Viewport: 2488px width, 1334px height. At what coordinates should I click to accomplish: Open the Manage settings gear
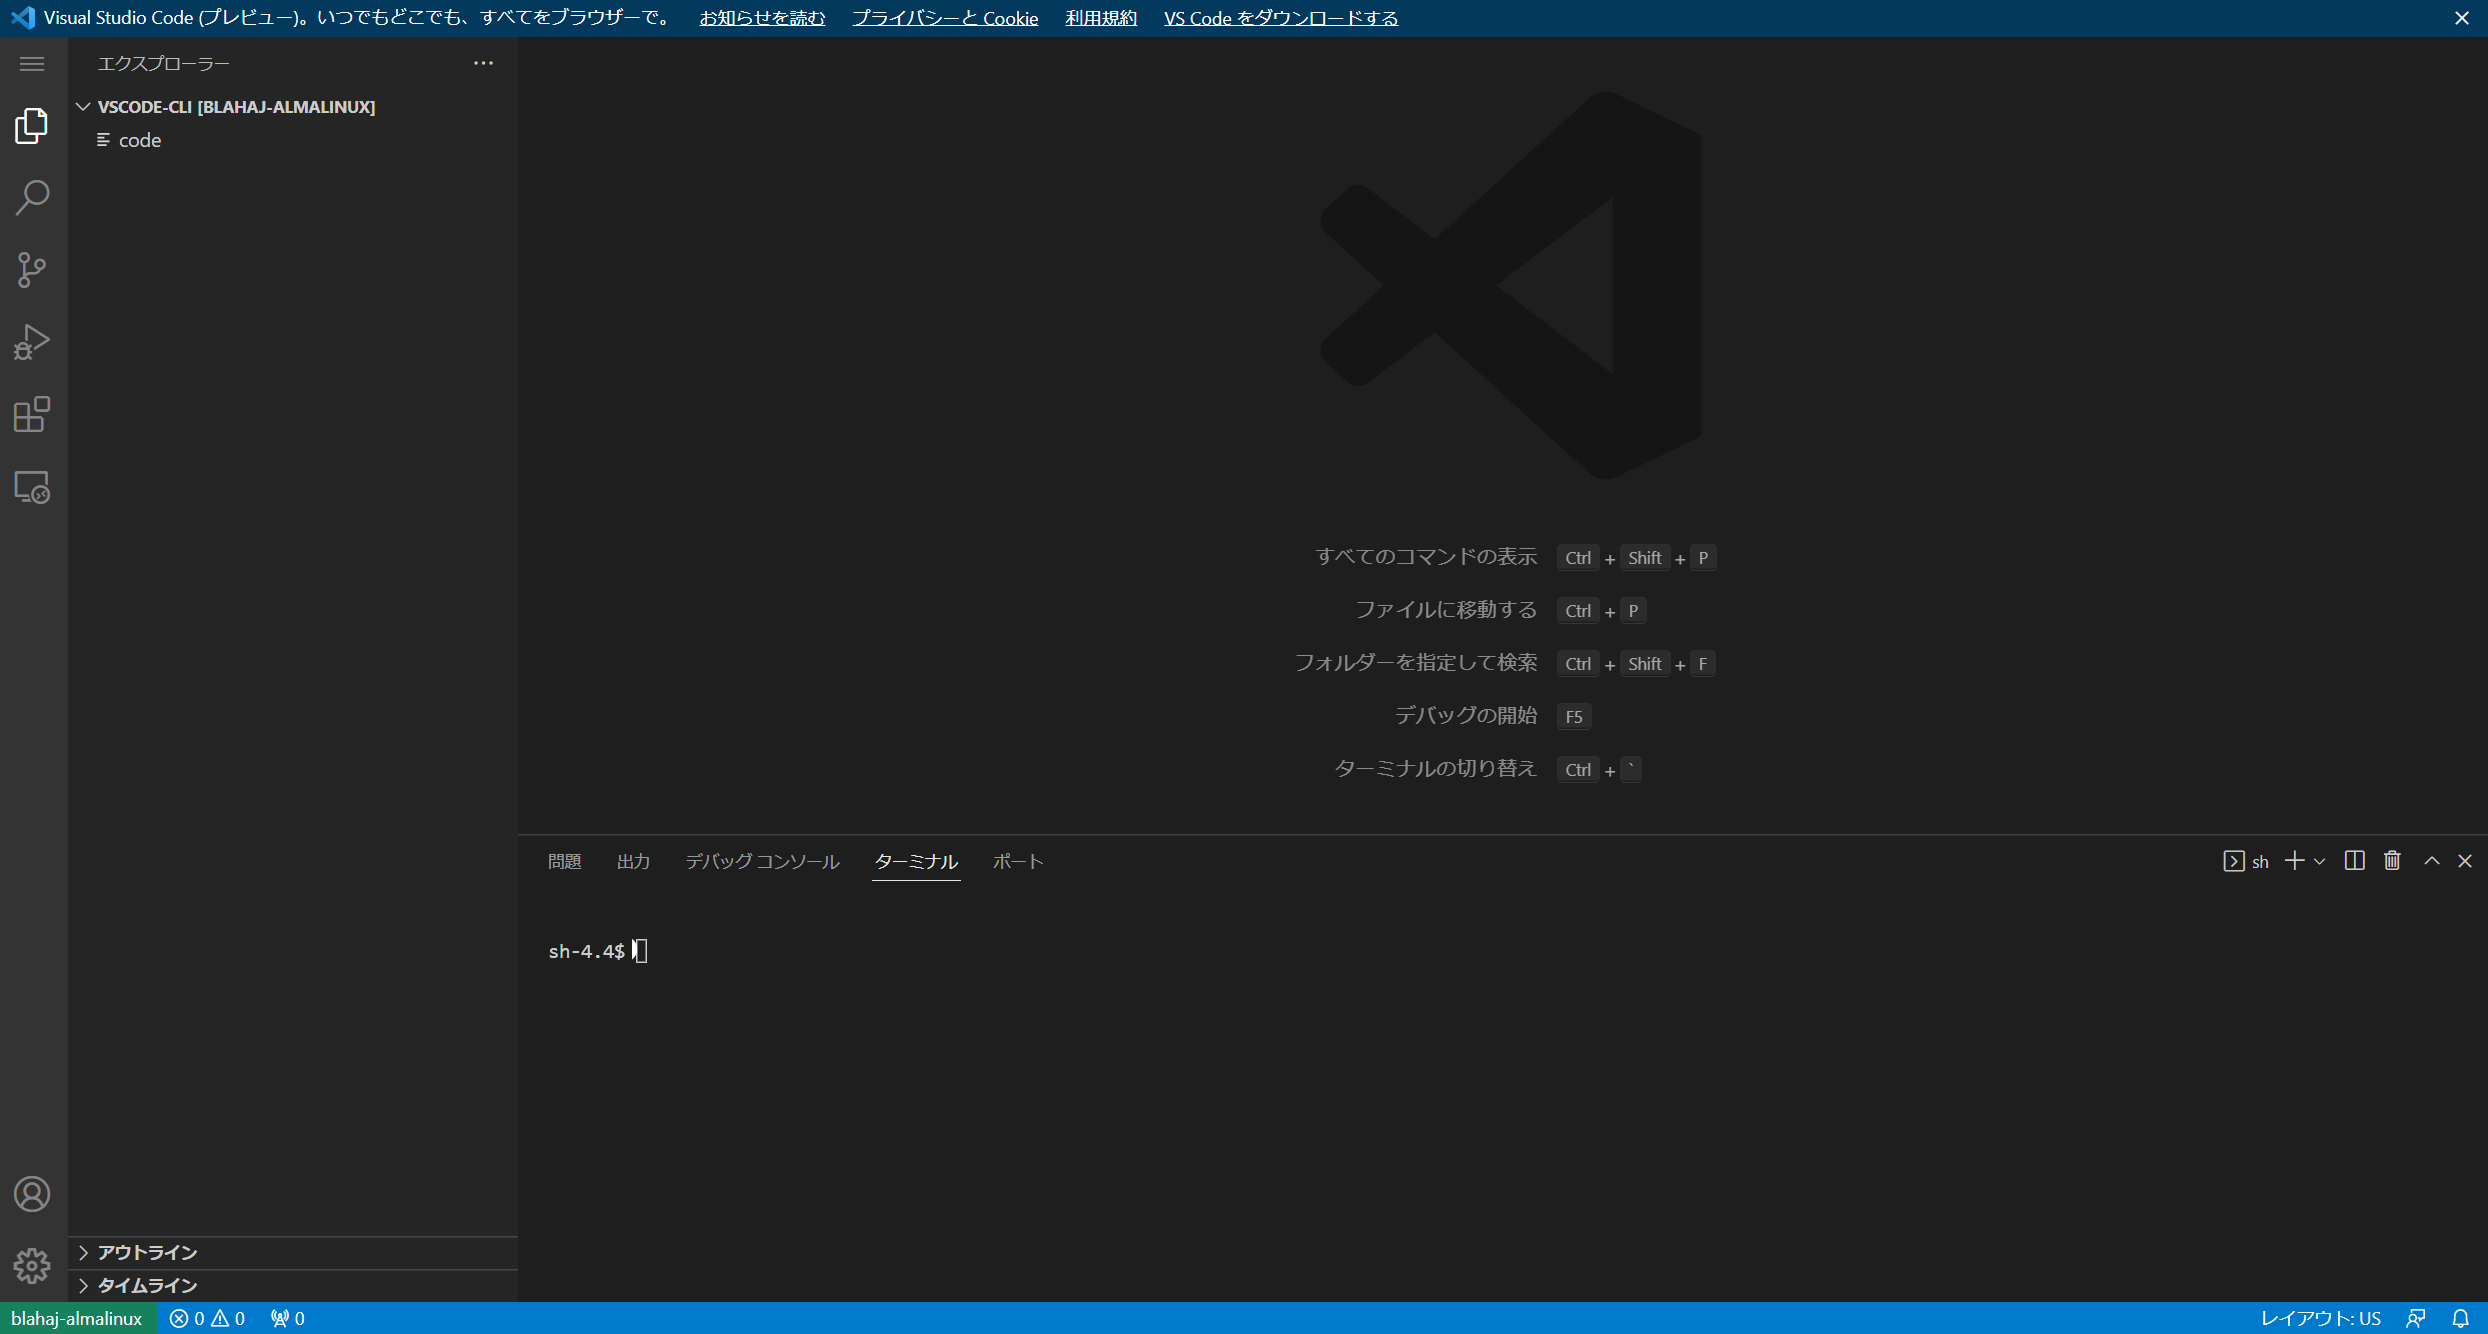[32, 1266]
